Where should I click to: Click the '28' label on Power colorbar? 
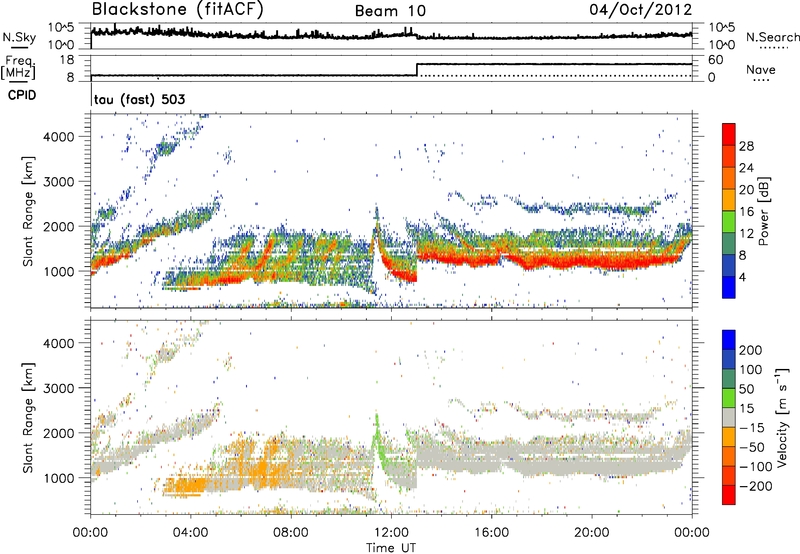[745, 146]
